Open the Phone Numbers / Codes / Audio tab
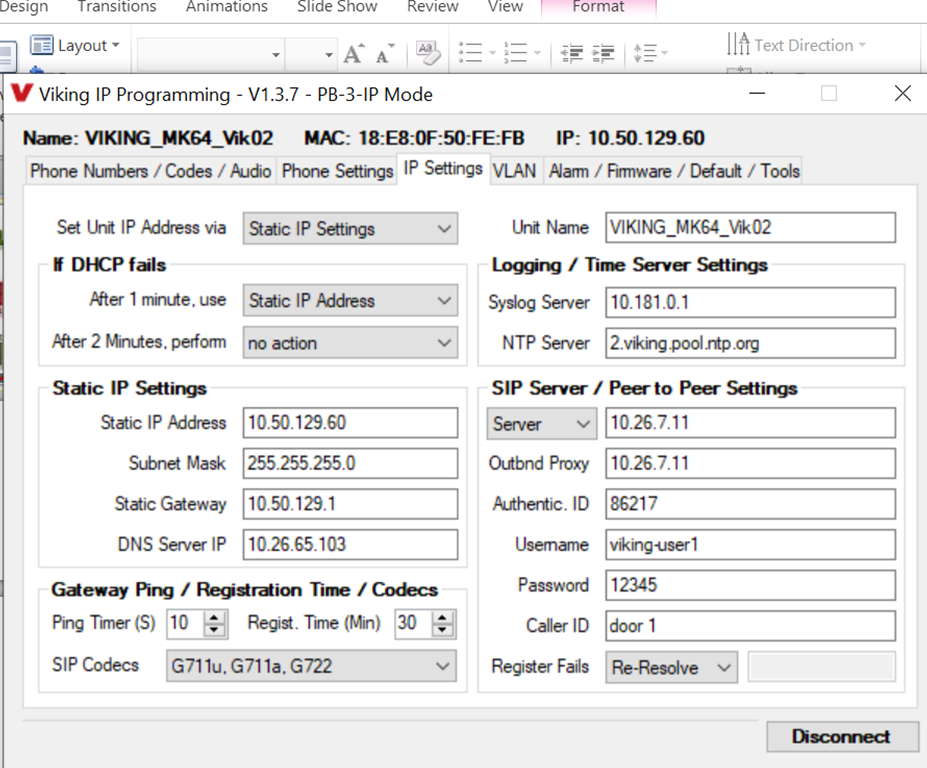927x768 pixels. [149, 171]
